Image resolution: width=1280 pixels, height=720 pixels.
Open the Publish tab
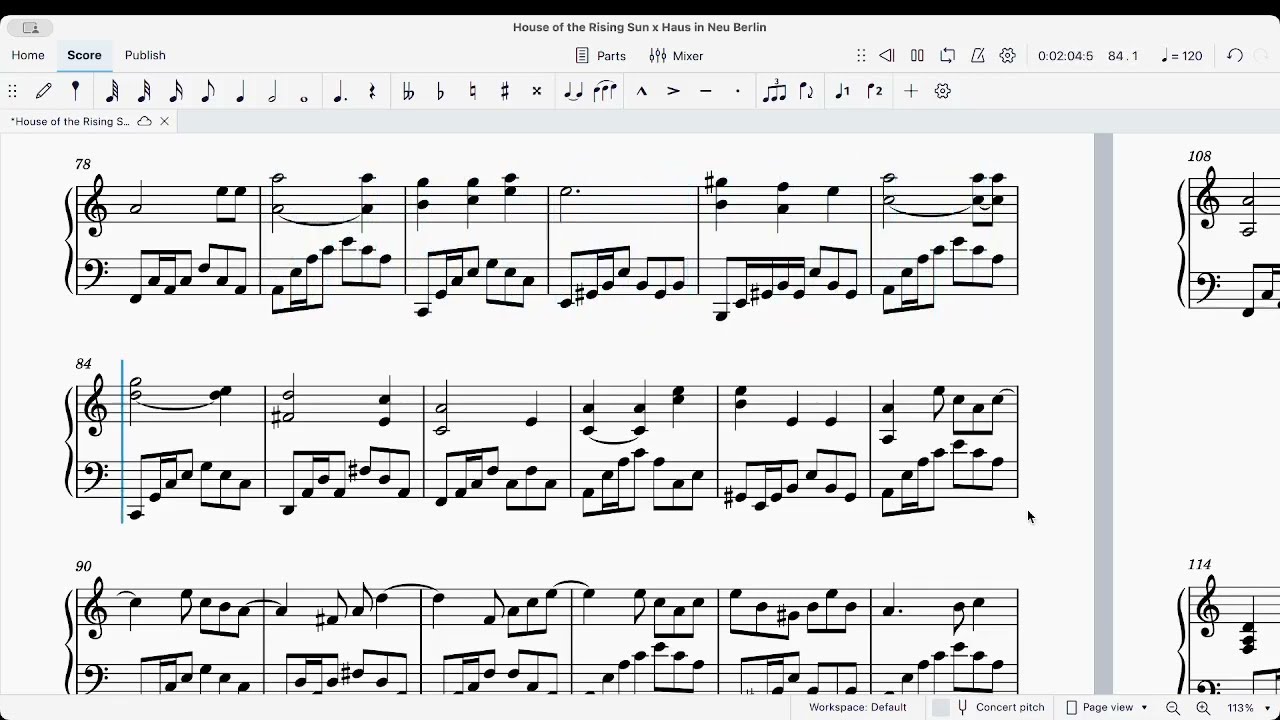pos(145,56)
